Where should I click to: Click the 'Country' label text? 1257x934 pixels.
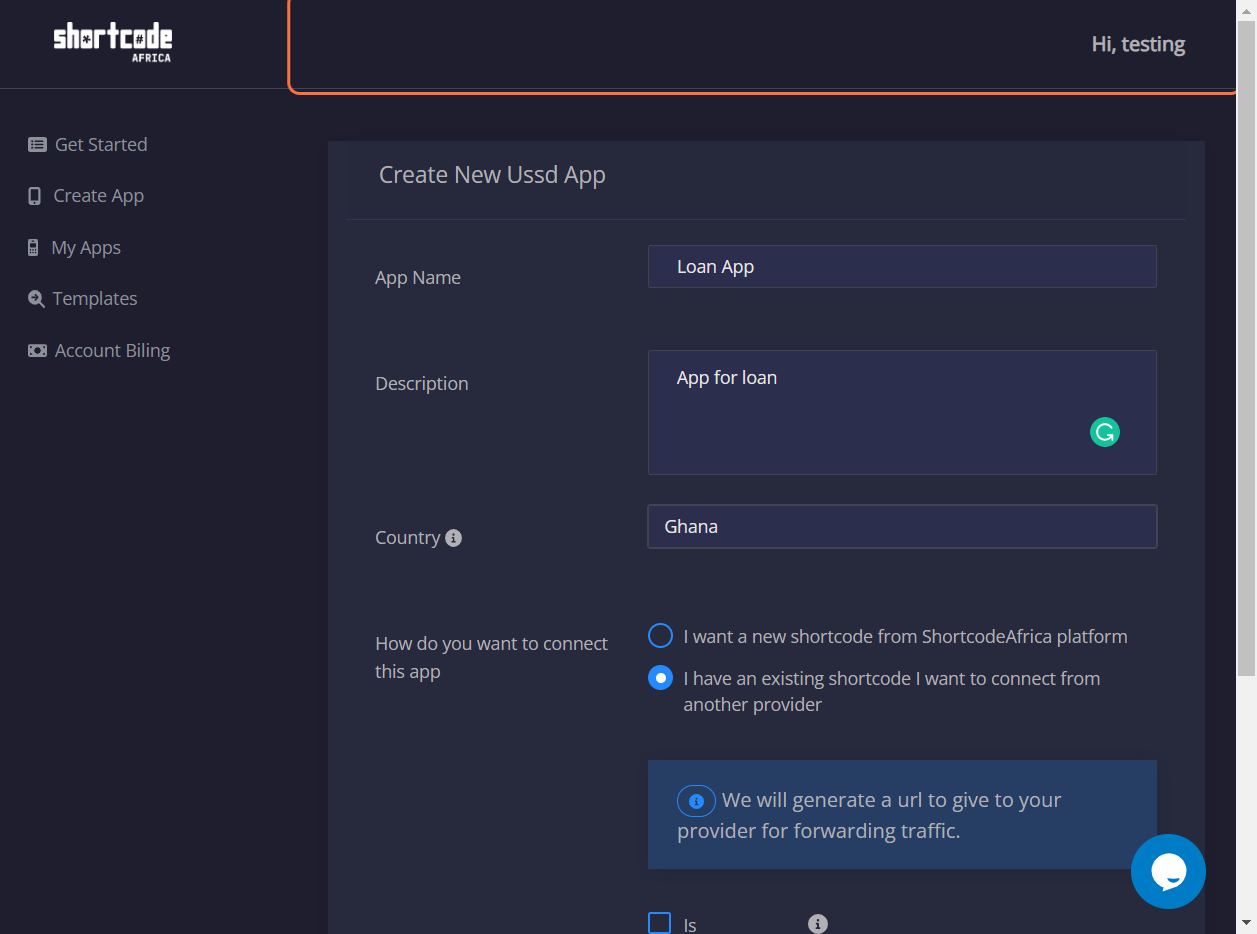click(408, 538)
